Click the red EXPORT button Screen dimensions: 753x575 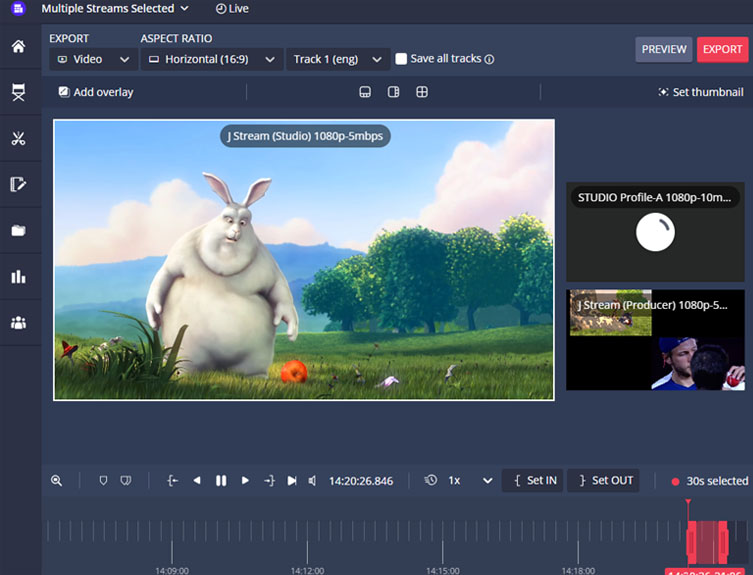click(x=722, y=49)
